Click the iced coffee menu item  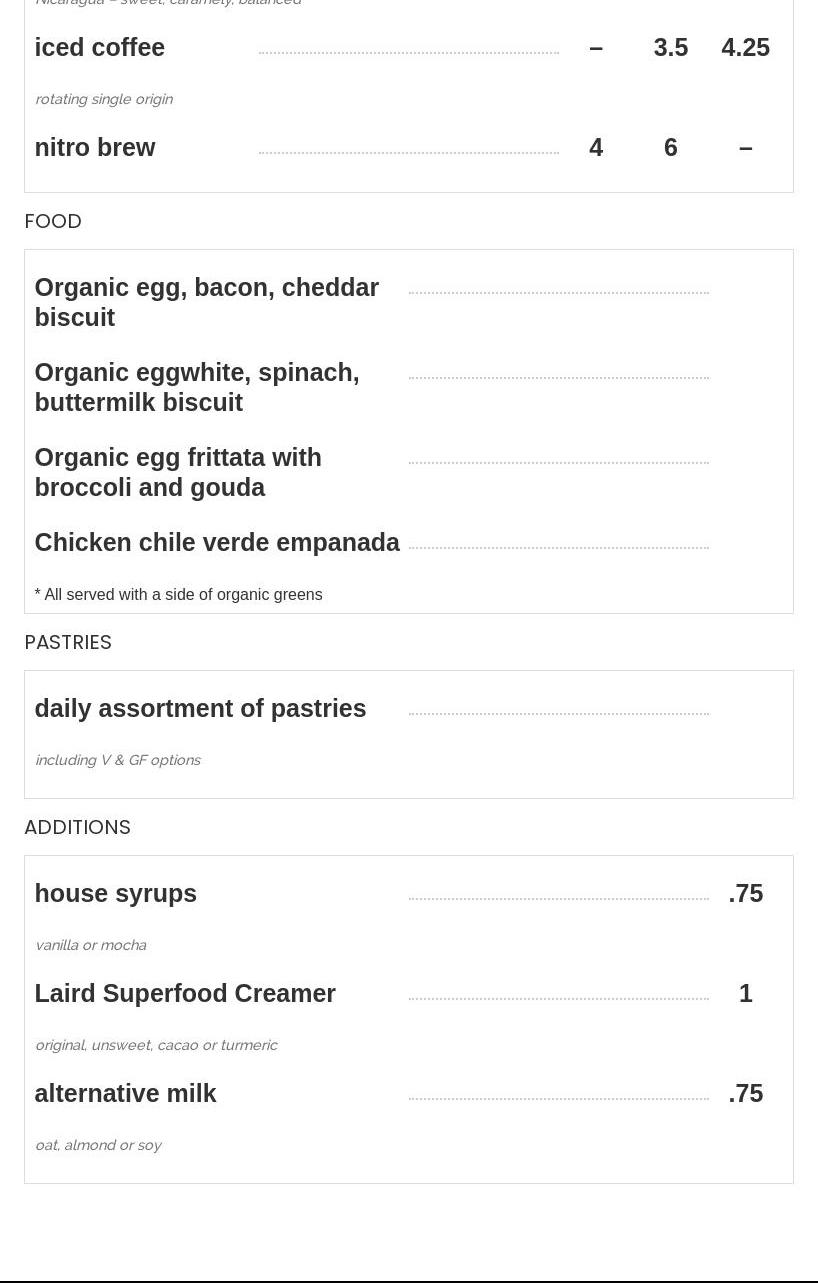pos(100,48)
